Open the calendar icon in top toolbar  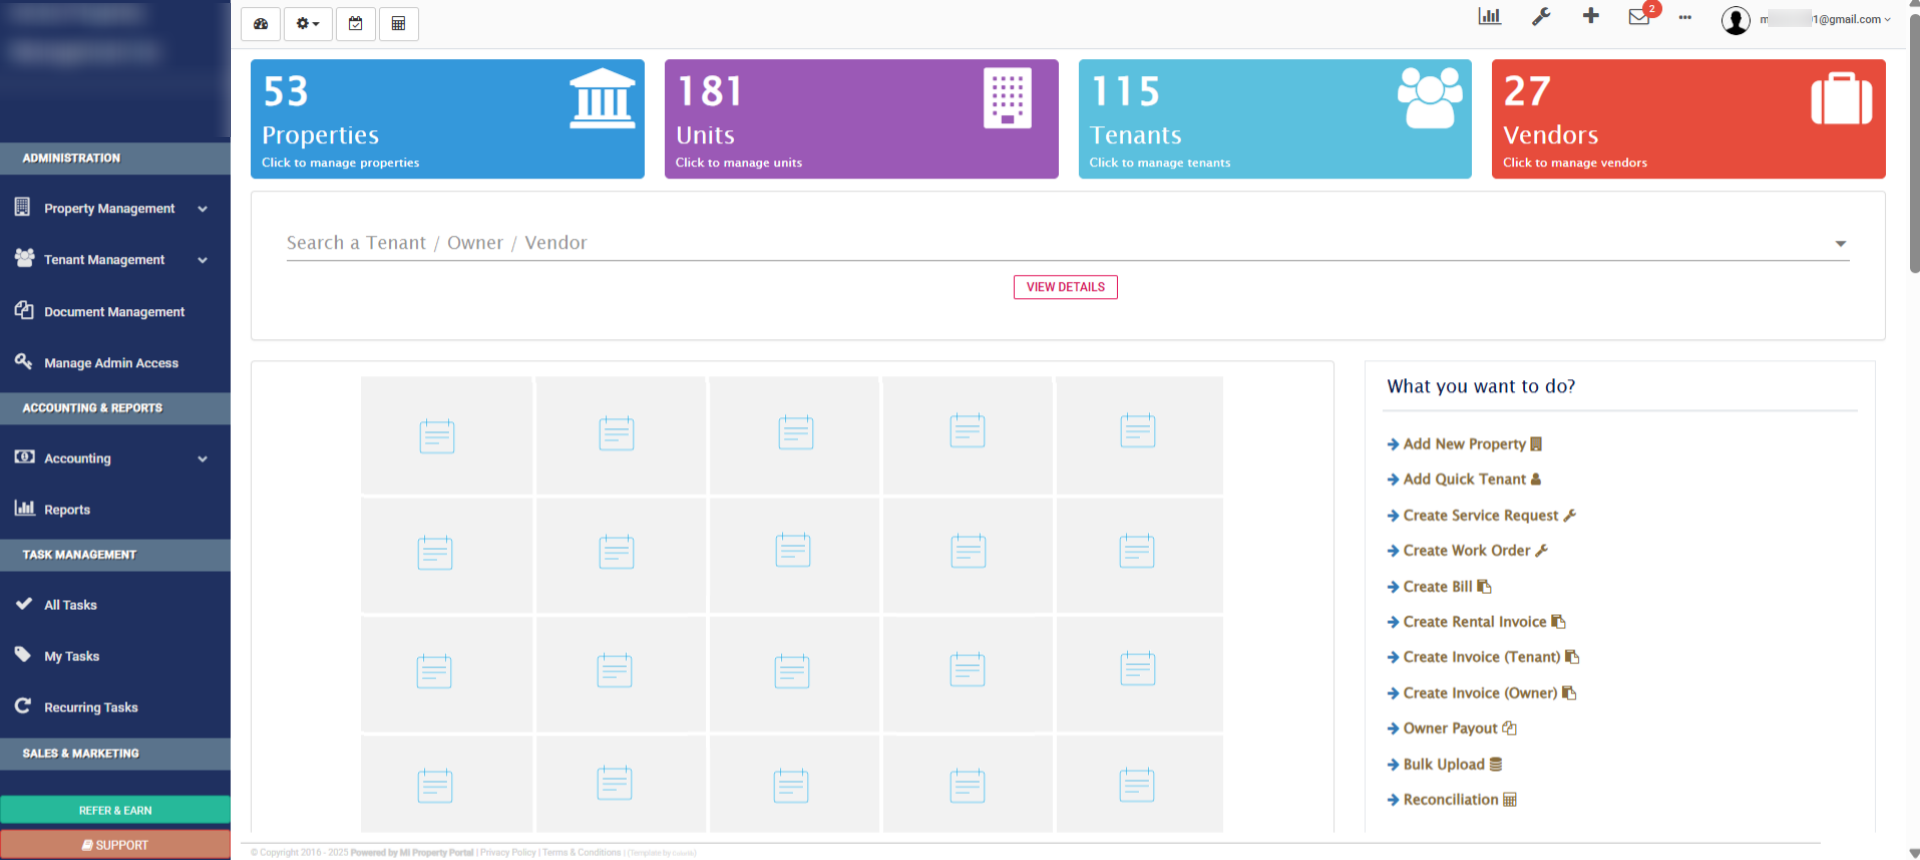[x=355, y=24]
